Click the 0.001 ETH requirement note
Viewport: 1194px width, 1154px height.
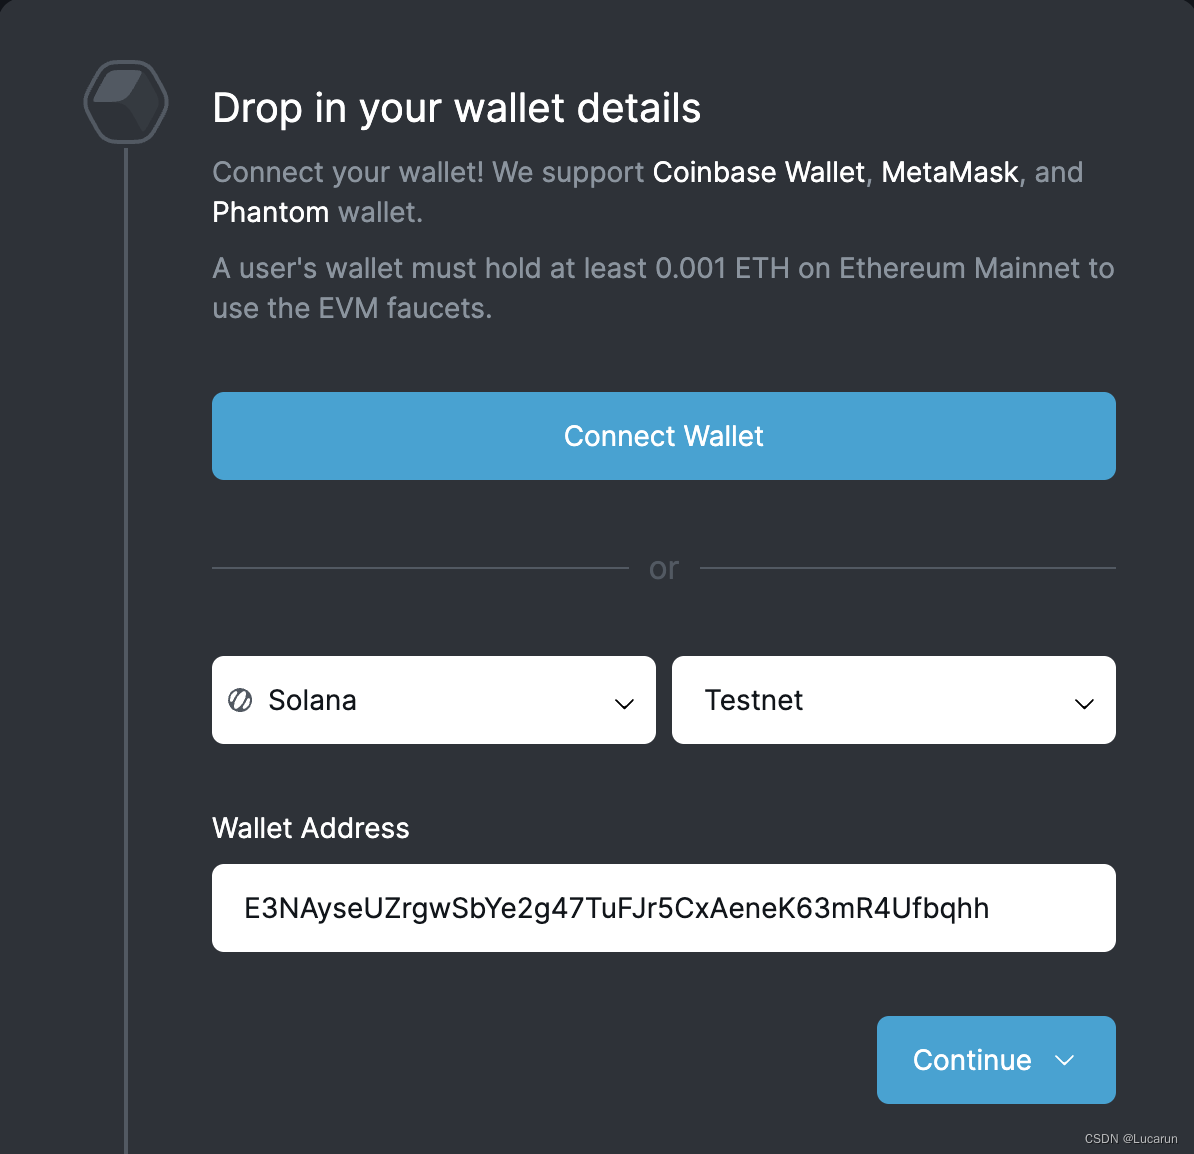[663, 288]
